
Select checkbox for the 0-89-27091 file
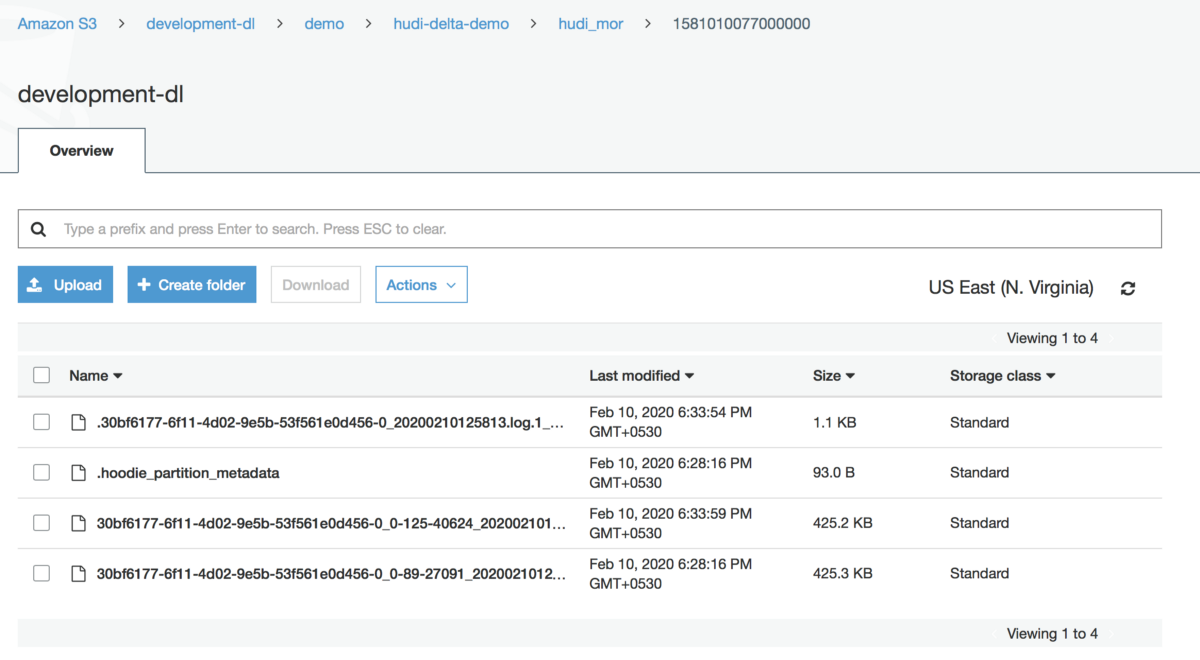point(41,573)
